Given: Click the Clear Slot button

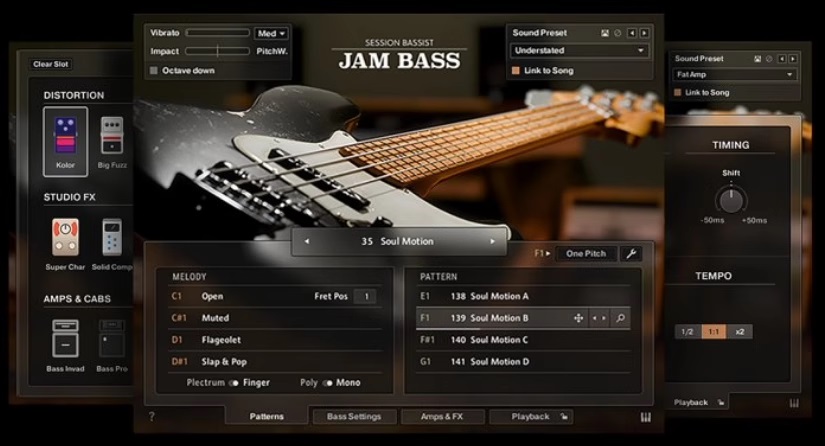Looking at the screenshot, I should point(49,64).
